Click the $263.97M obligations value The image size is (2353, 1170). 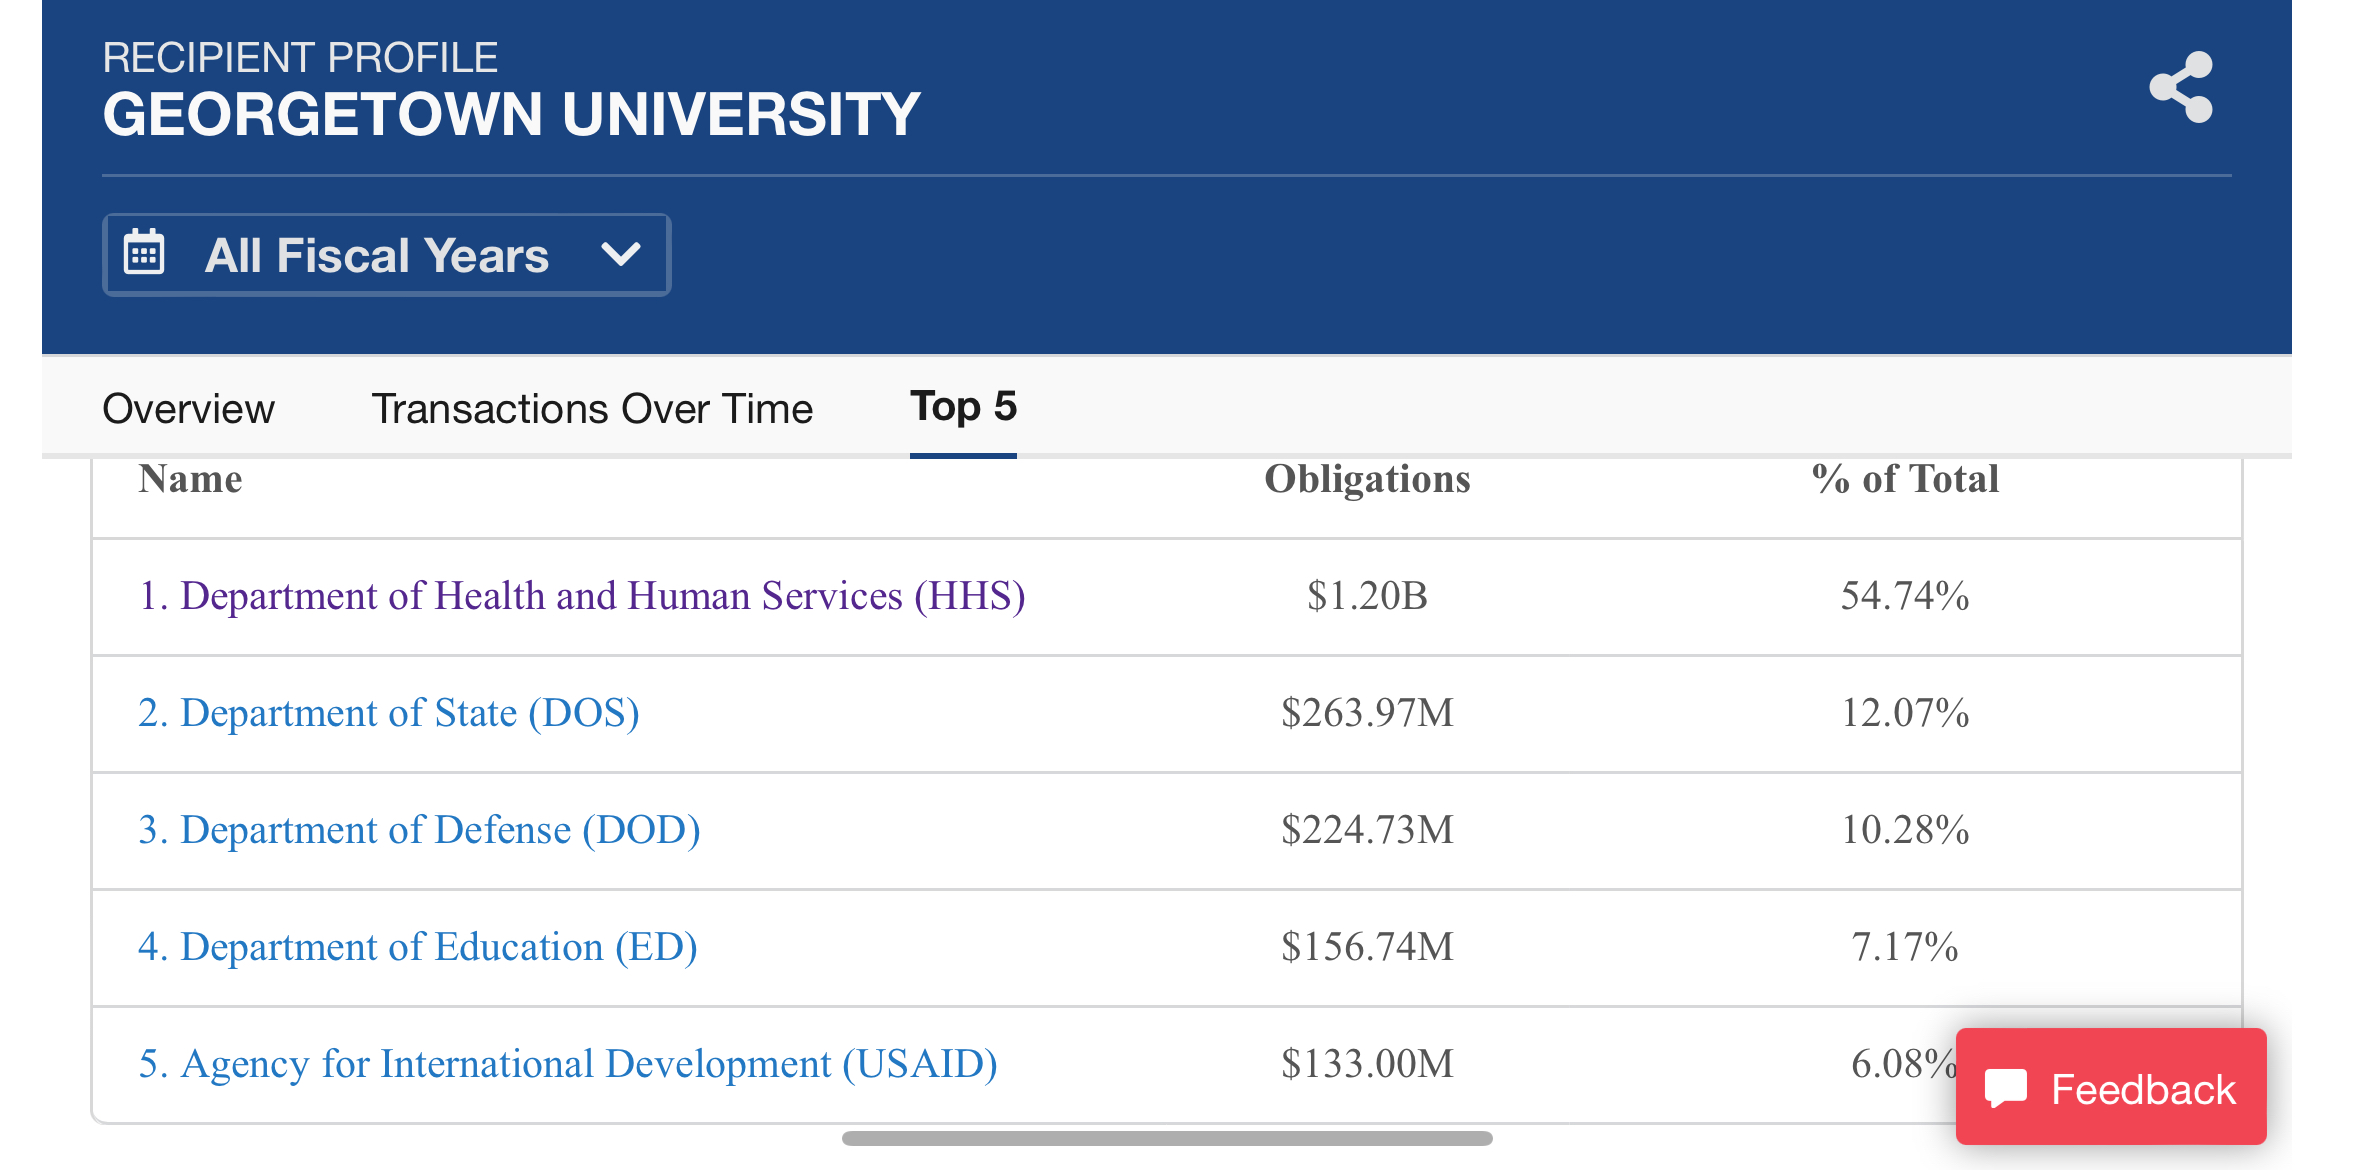1367,713
